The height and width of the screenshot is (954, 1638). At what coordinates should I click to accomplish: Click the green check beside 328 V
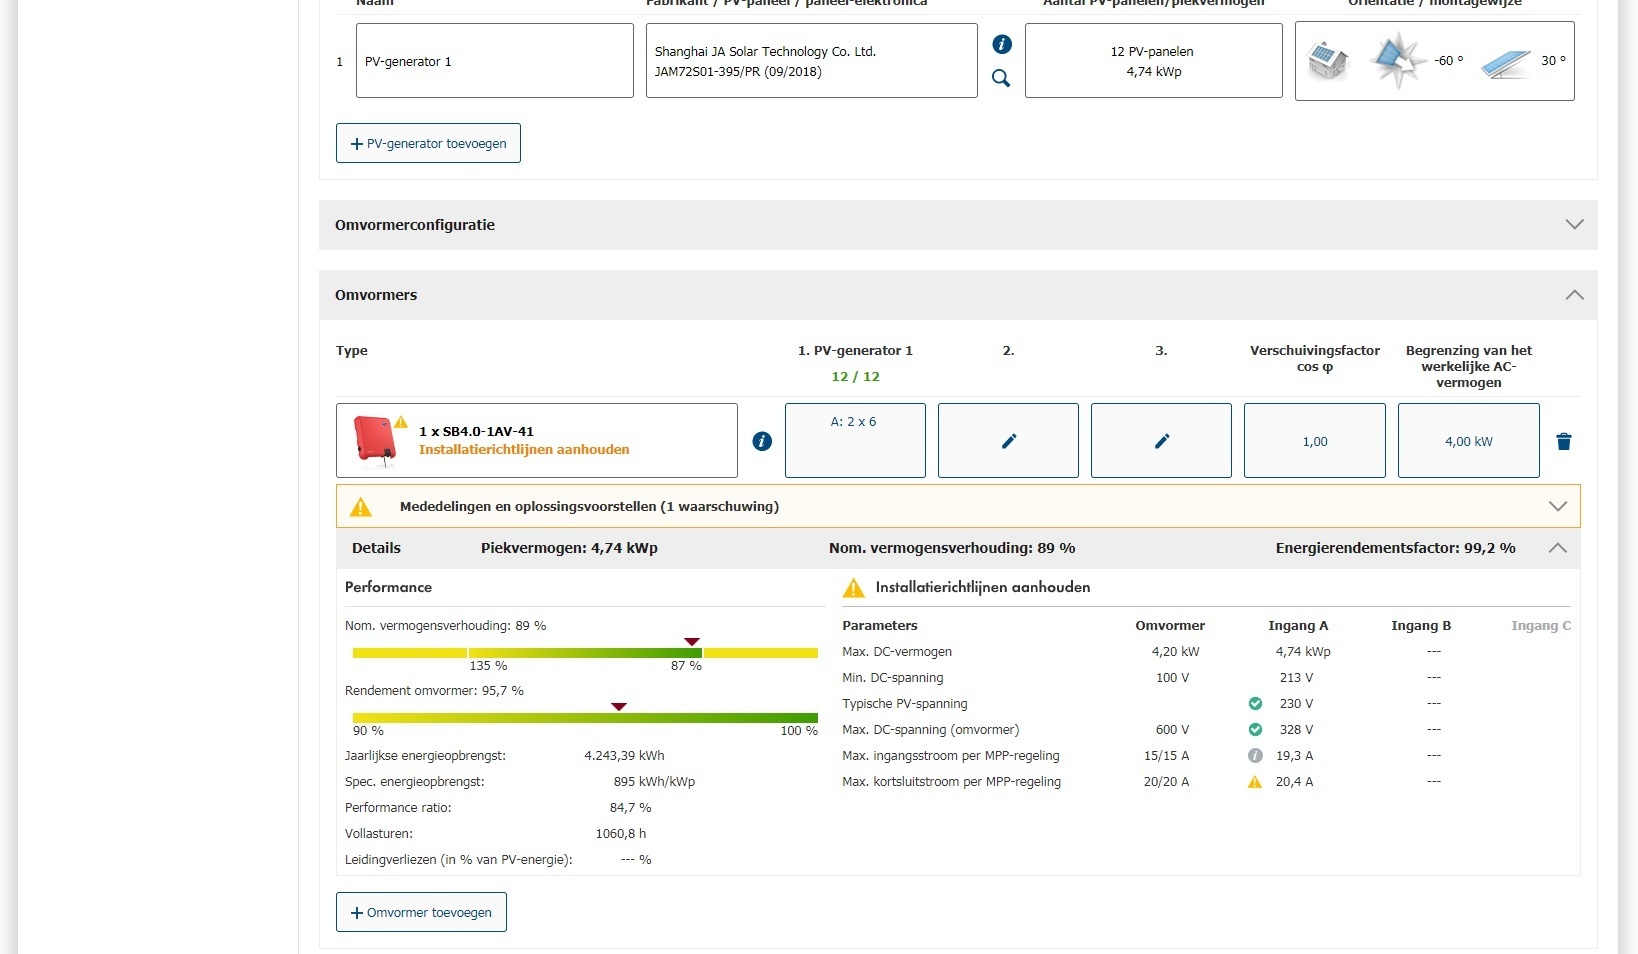(x=1255, y=730)
